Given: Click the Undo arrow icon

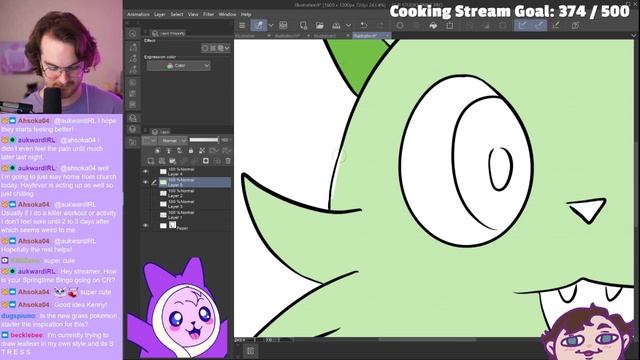Looking at the screenshot, I should click(x=364, y=25).
